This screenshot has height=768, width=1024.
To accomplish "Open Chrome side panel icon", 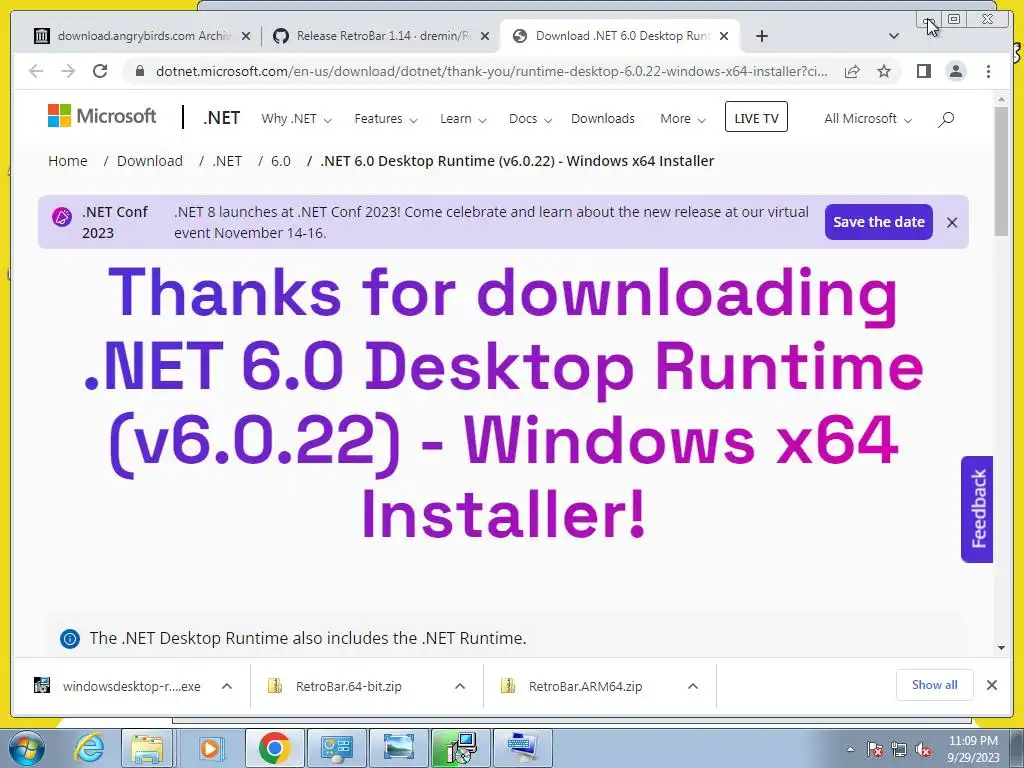I will (x=923, y=71).
